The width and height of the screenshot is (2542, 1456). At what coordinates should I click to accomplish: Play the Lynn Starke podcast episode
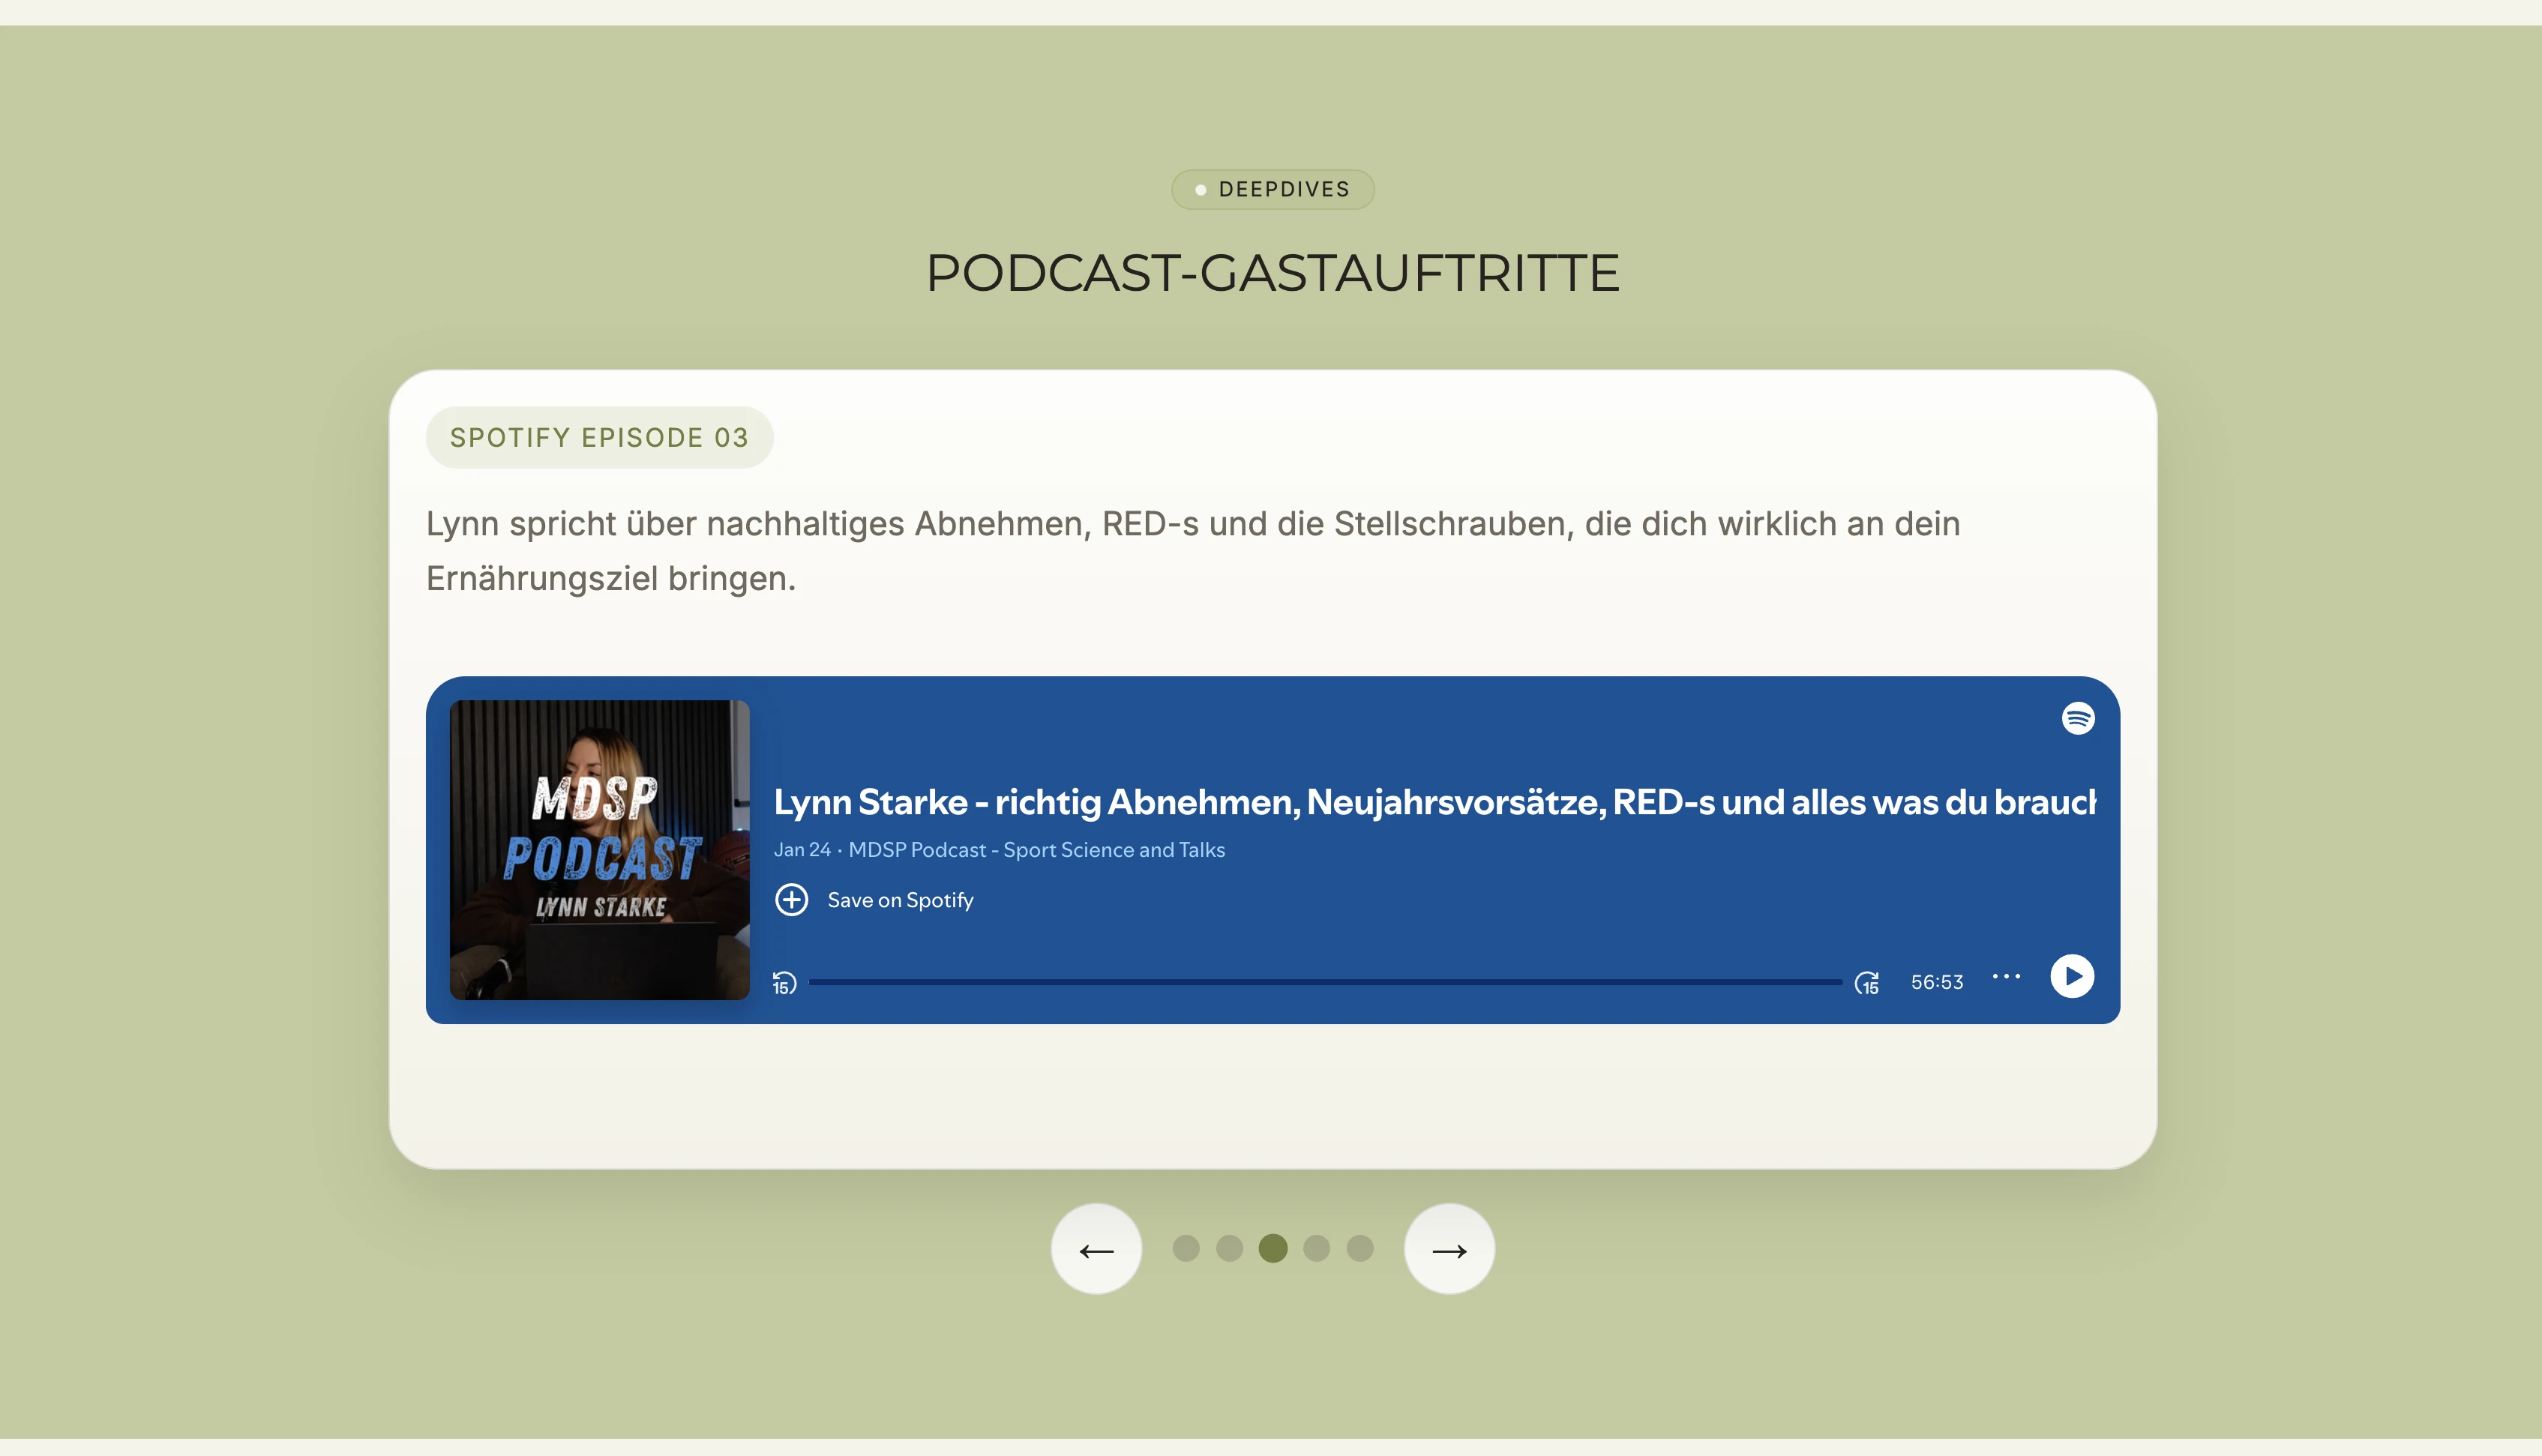tap(2072, 976)
